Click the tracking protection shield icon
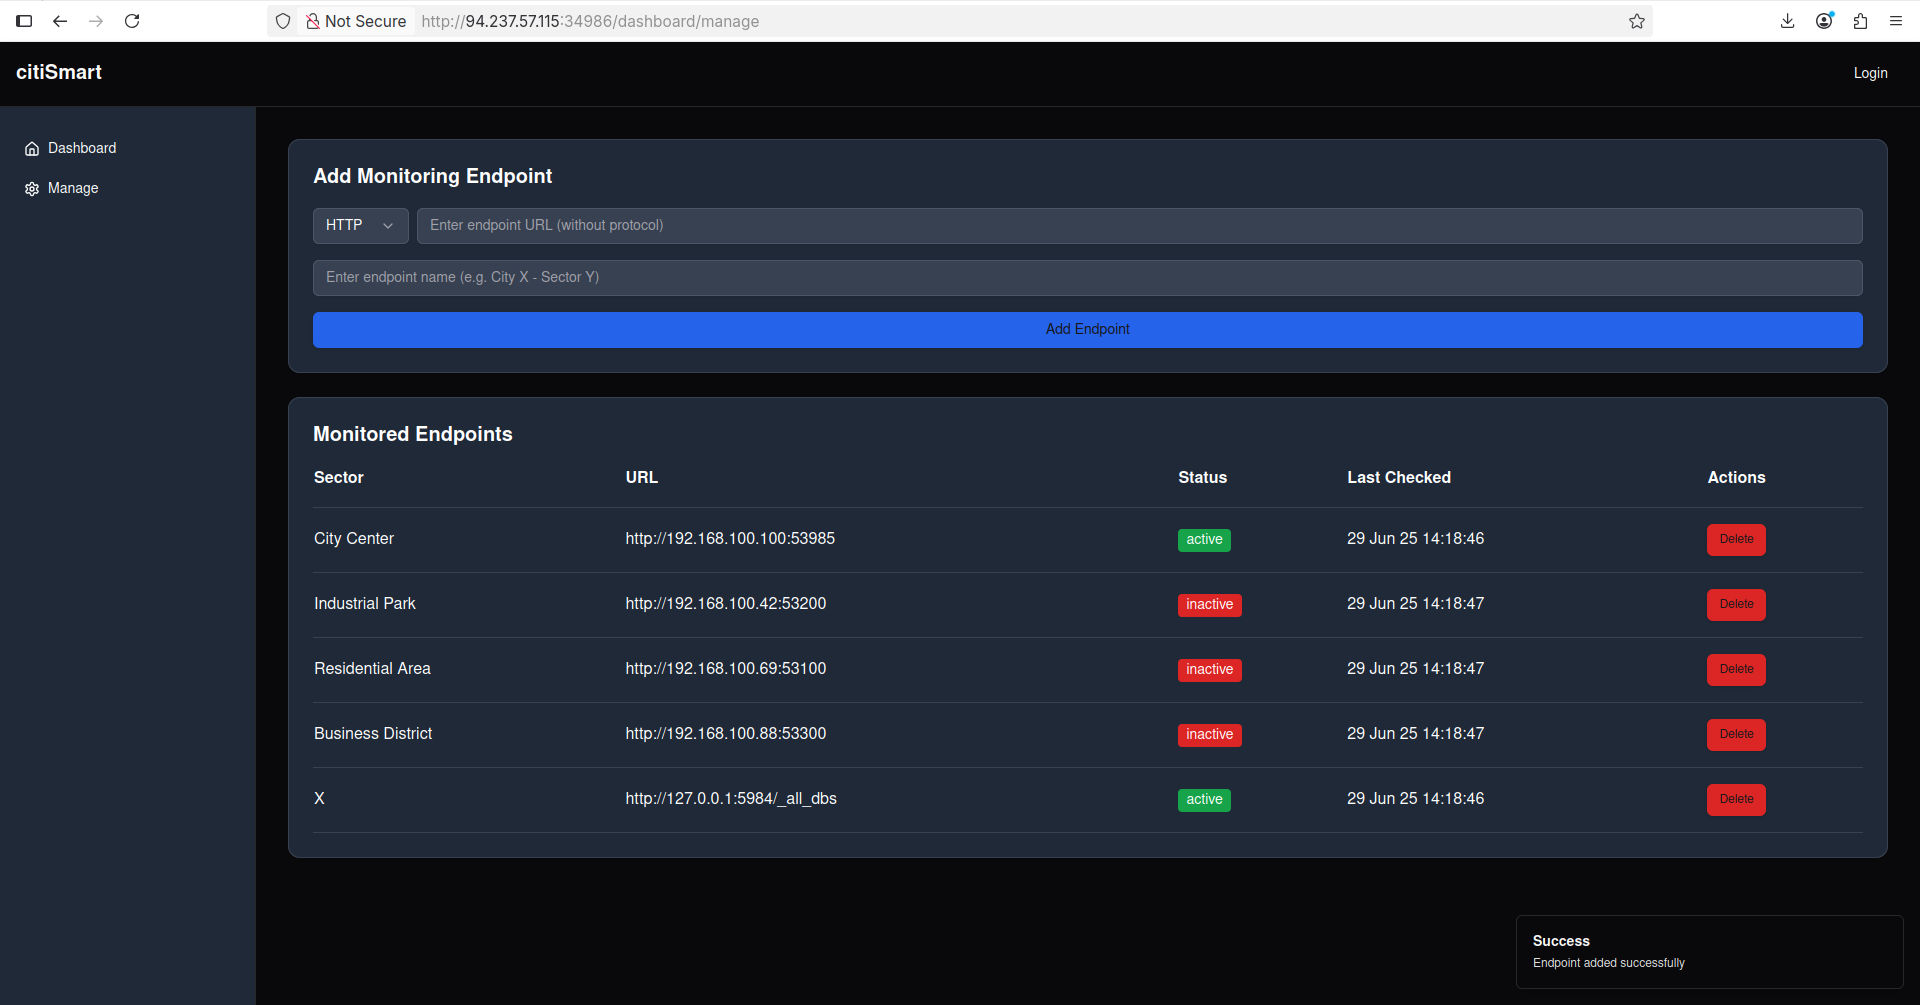The height and width of the screenshot is (1005, 1920). pos(283,21)
